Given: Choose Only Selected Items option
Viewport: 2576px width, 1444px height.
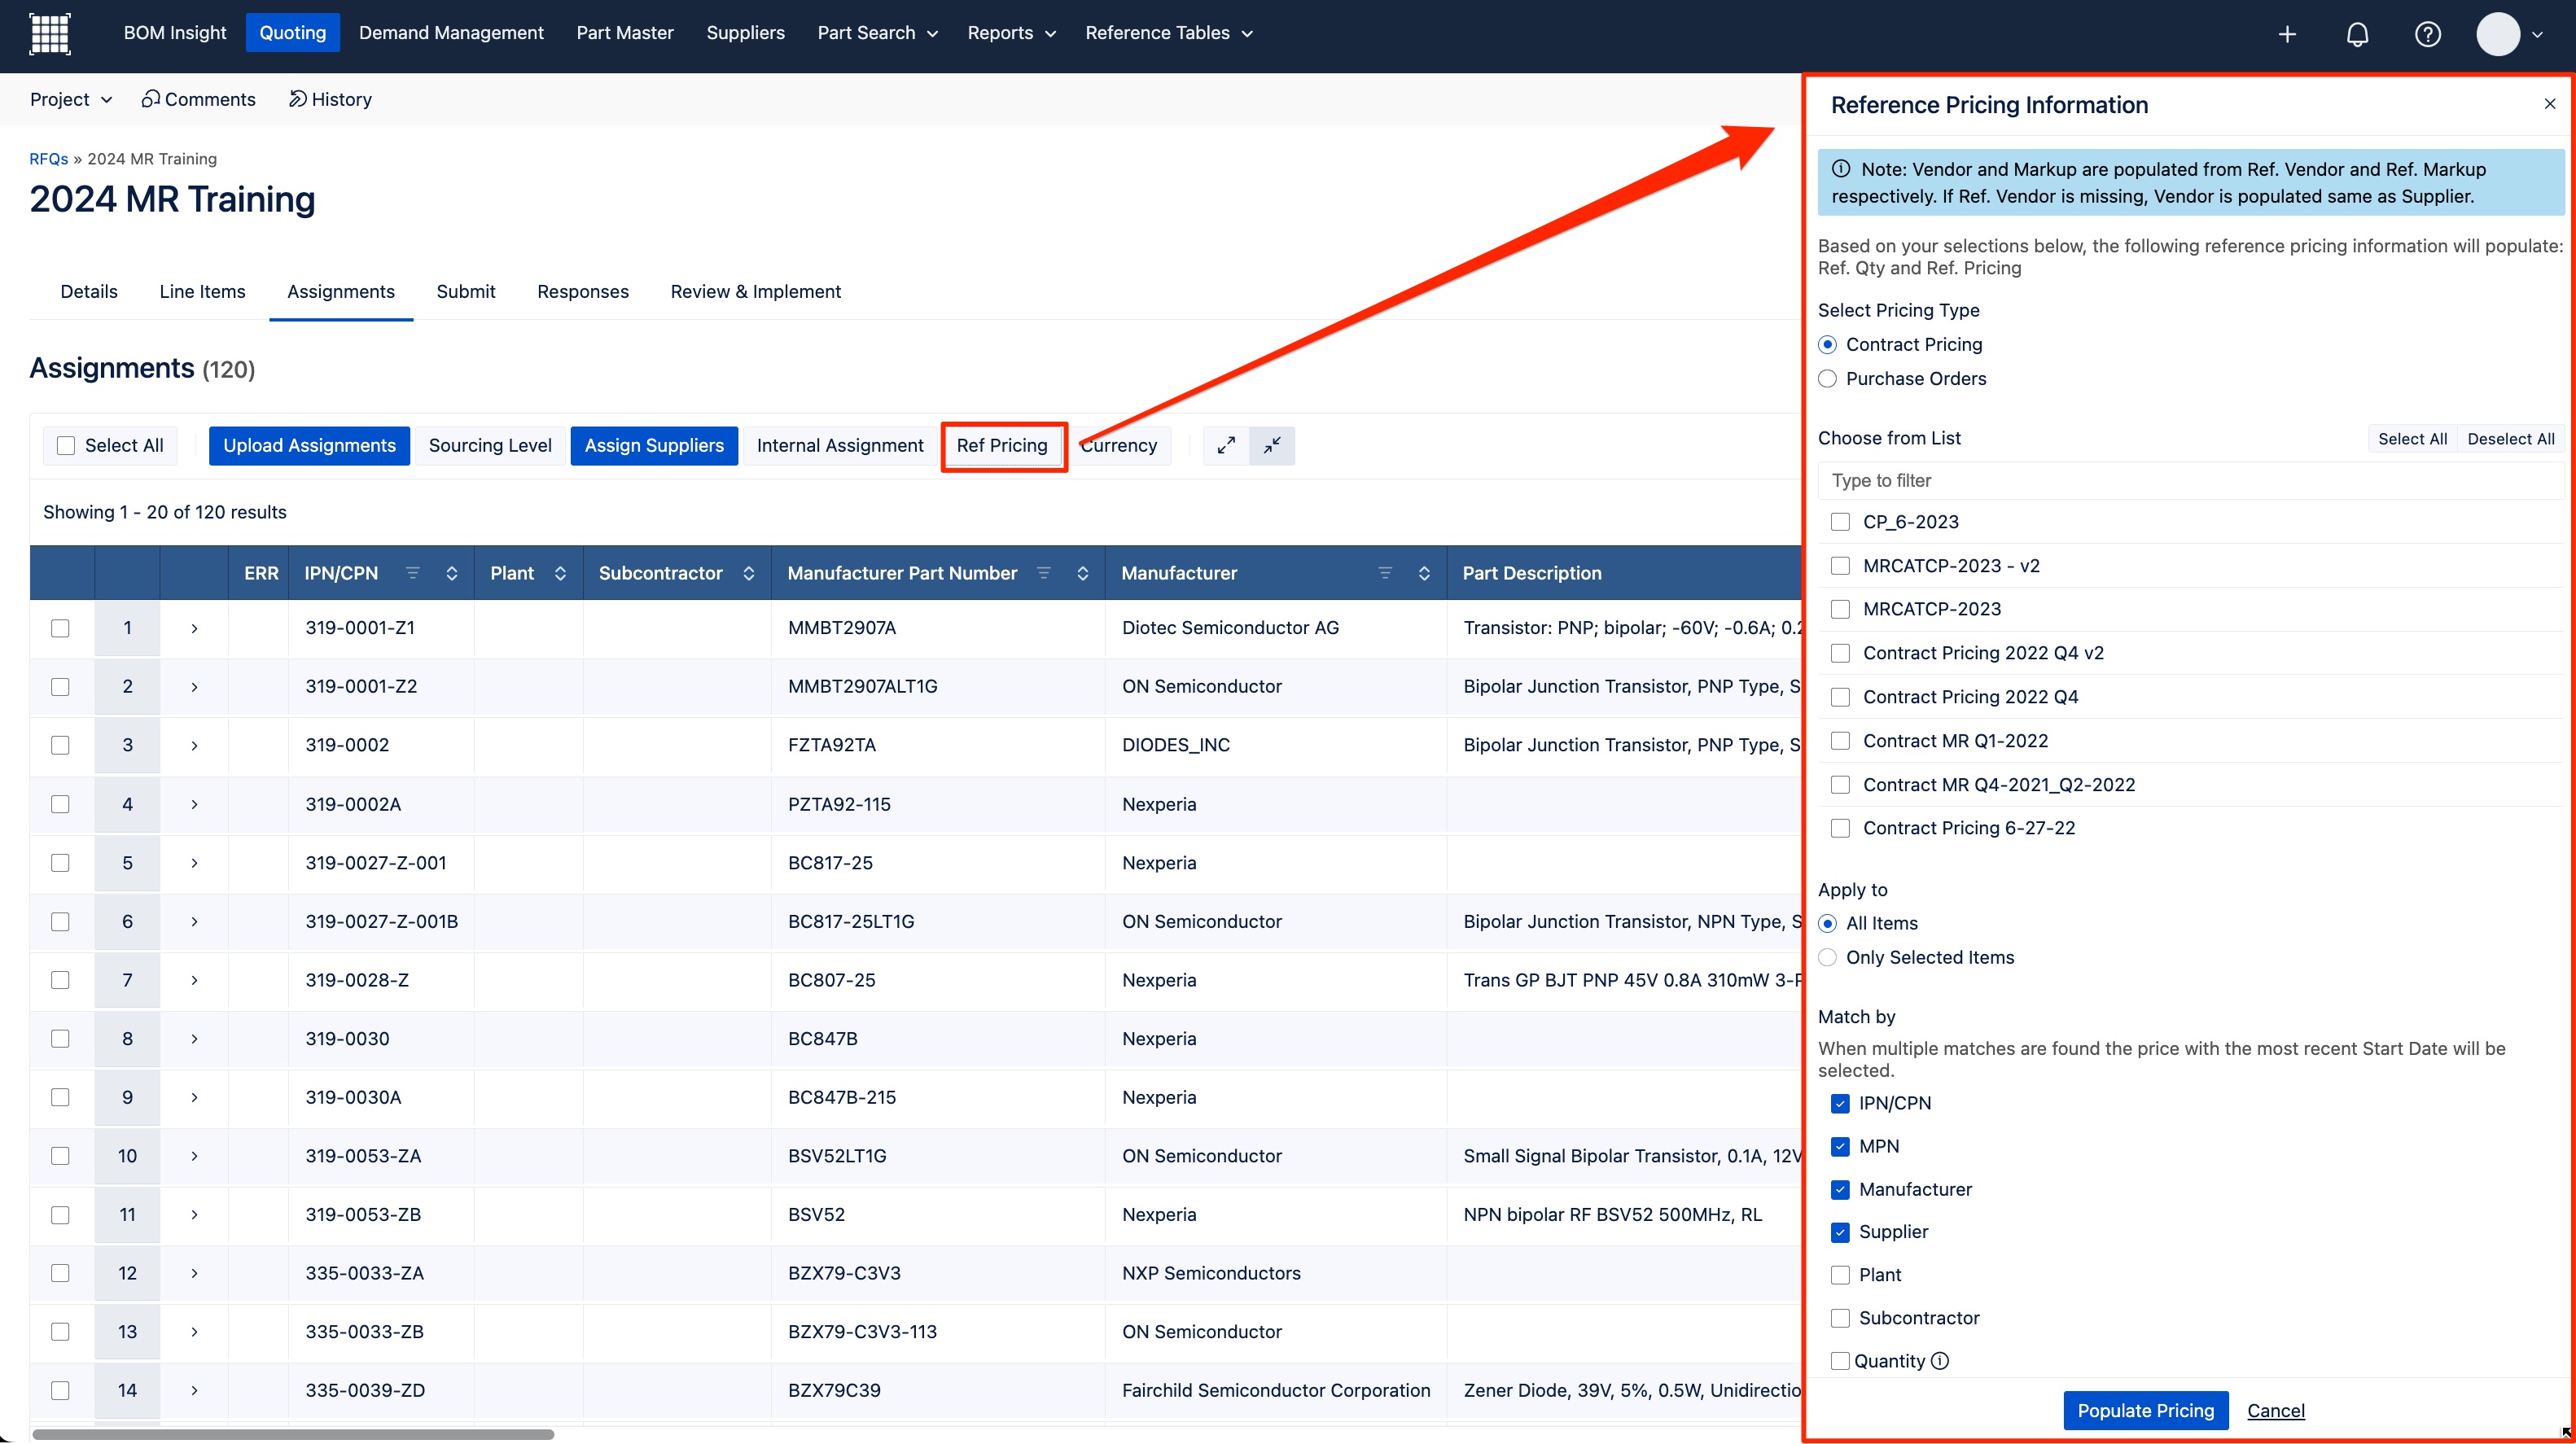Looking at the screenshot, I should (1827, 958).
